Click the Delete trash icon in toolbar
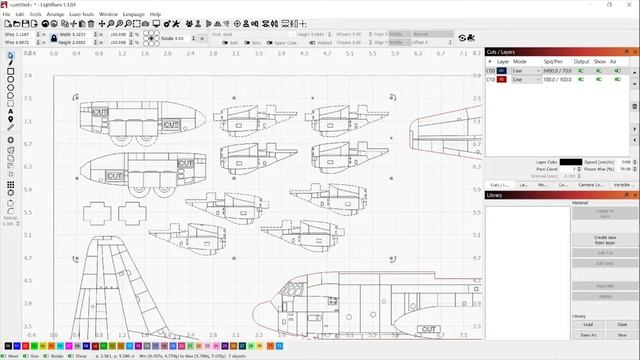 (x=91, y=24)
